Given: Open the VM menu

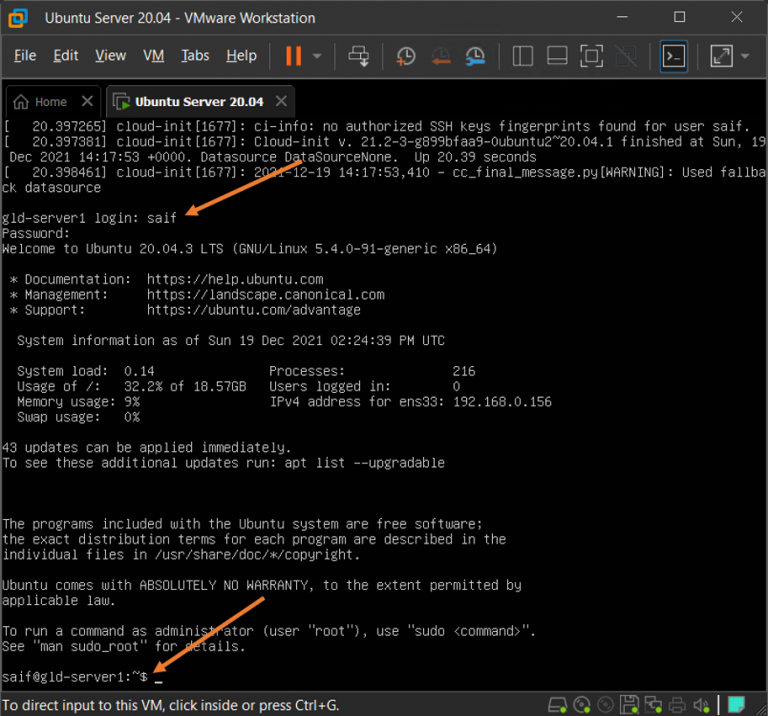Looking at the screenshot, I should click(x=153, y=56).
